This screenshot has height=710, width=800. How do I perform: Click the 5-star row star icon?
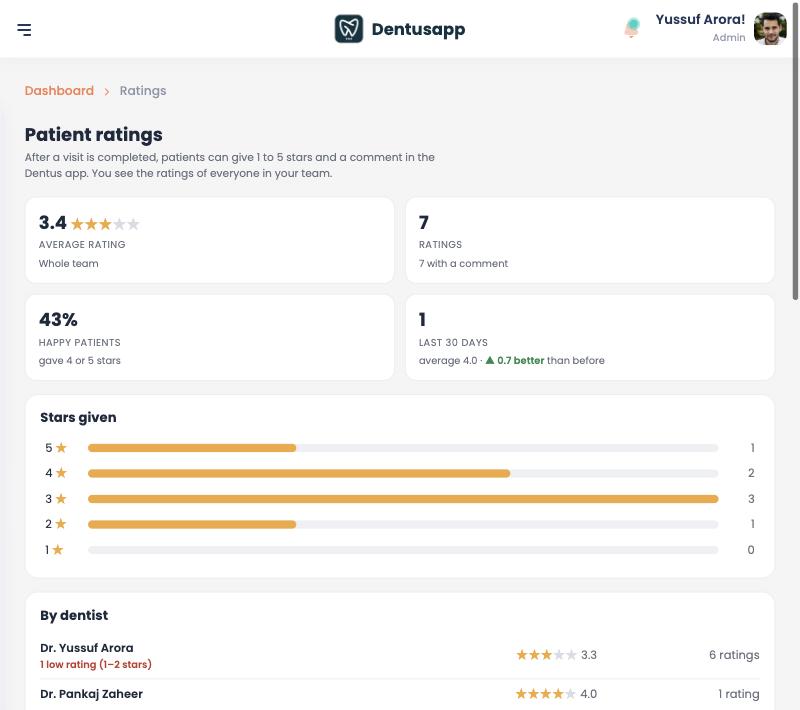[61, 447]
